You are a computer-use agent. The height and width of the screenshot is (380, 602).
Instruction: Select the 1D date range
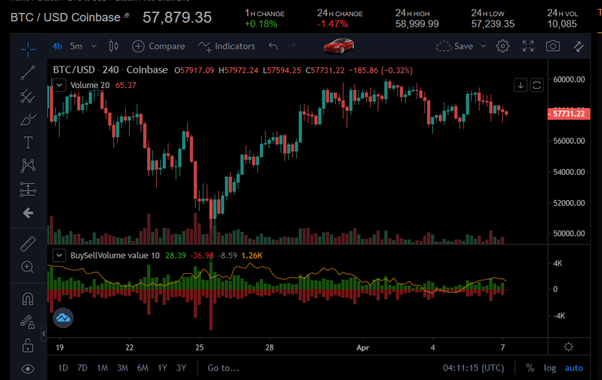(63, 368)
